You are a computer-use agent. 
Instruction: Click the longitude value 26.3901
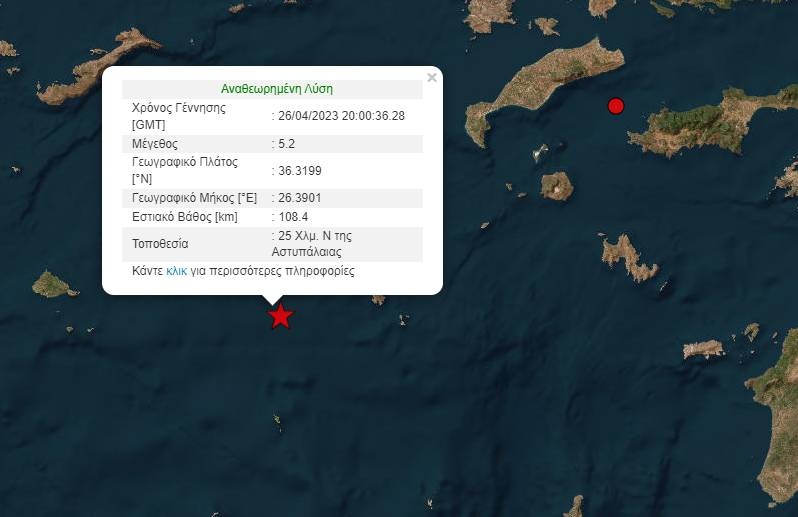(299, 197)
